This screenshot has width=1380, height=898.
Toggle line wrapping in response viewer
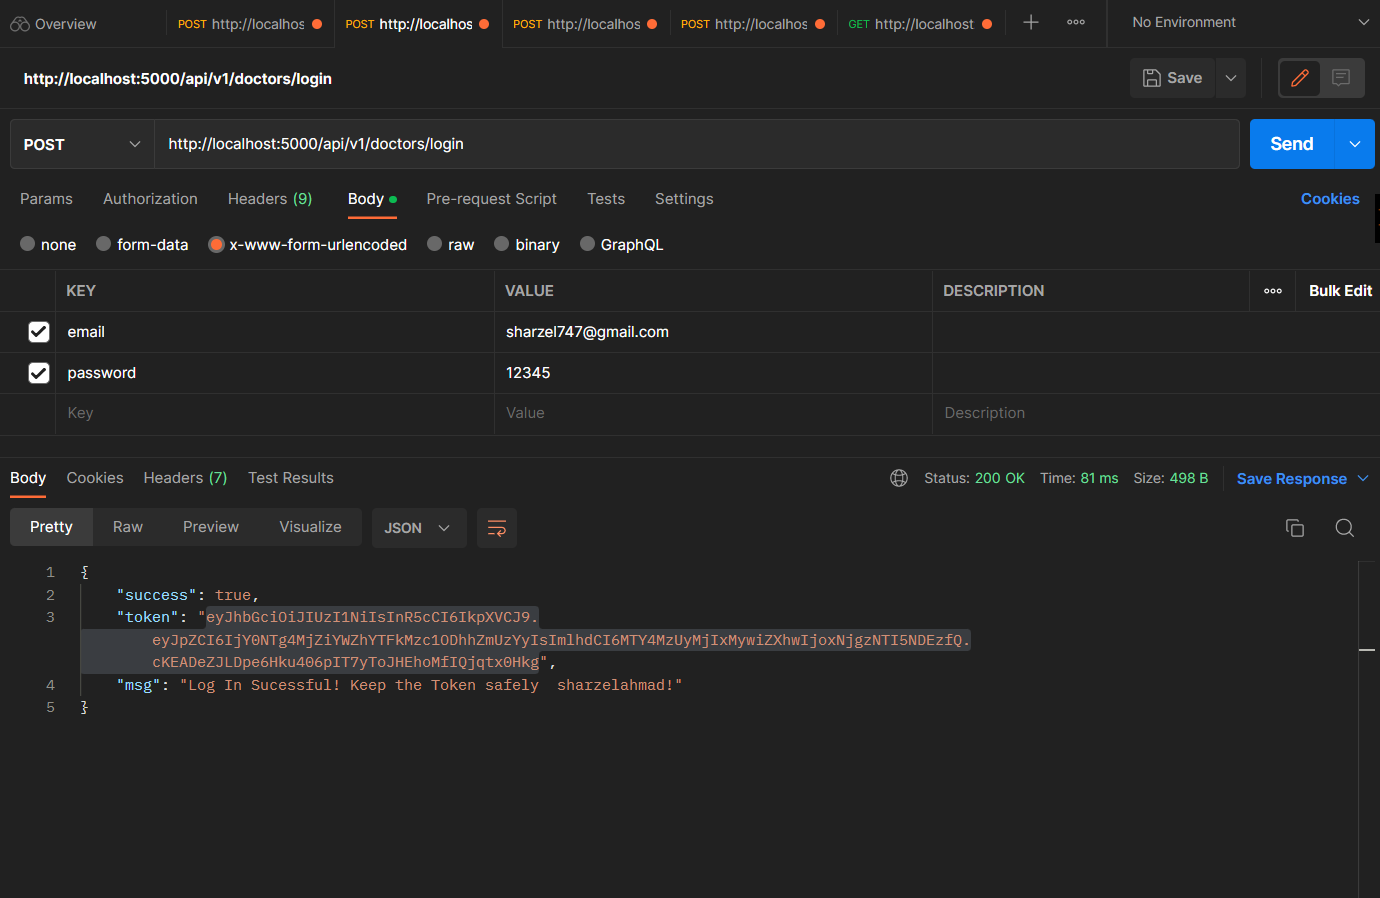pyautogui.click(x=496, y=527)
